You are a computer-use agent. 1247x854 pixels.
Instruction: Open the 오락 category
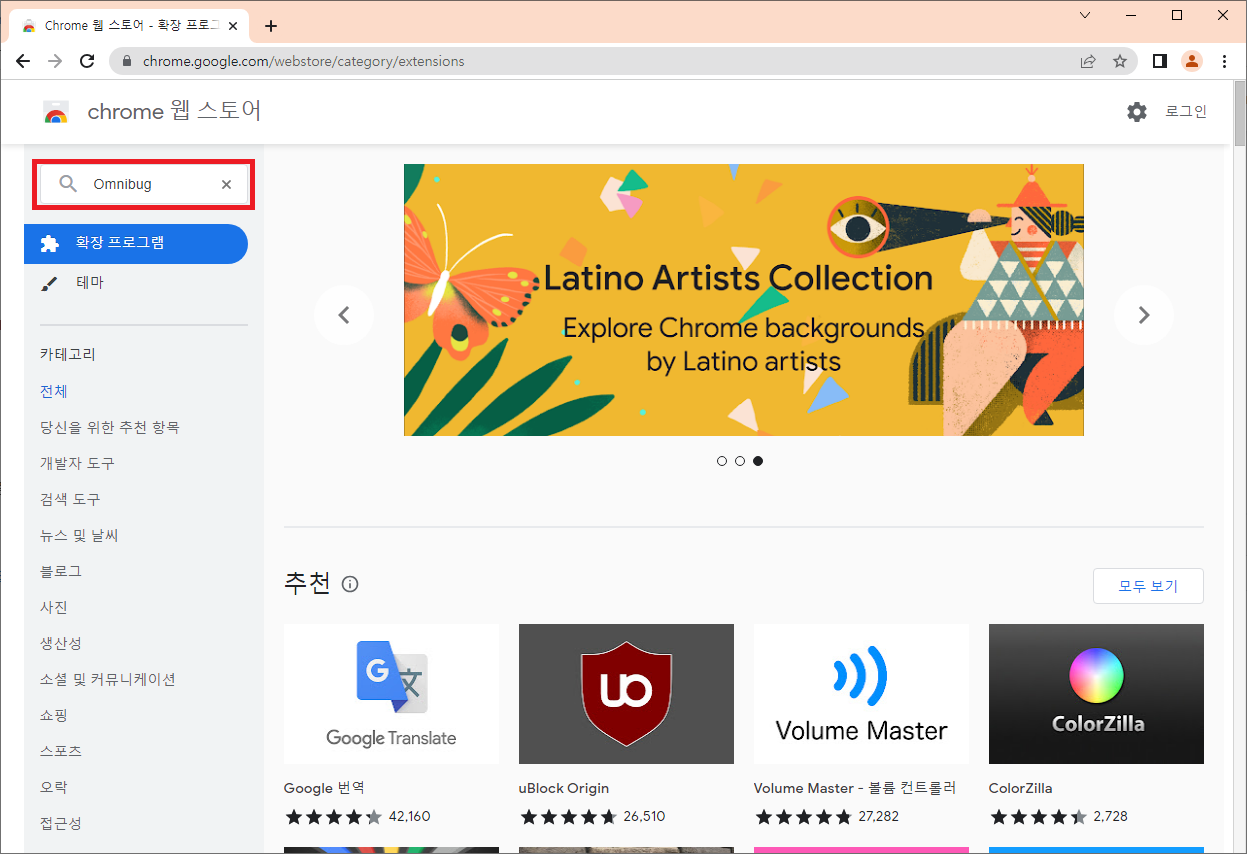[x=54, y=787]
